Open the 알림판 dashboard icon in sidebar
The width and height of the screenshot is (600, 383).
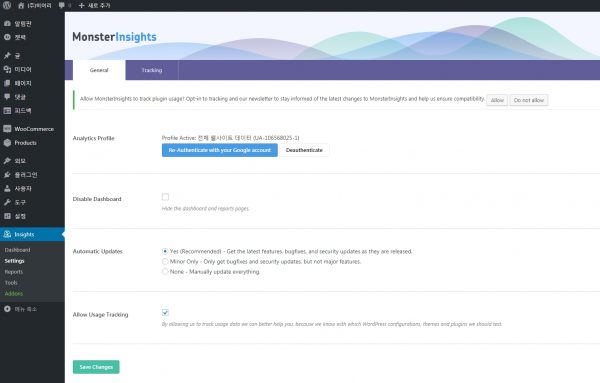(x=7, y=23)
